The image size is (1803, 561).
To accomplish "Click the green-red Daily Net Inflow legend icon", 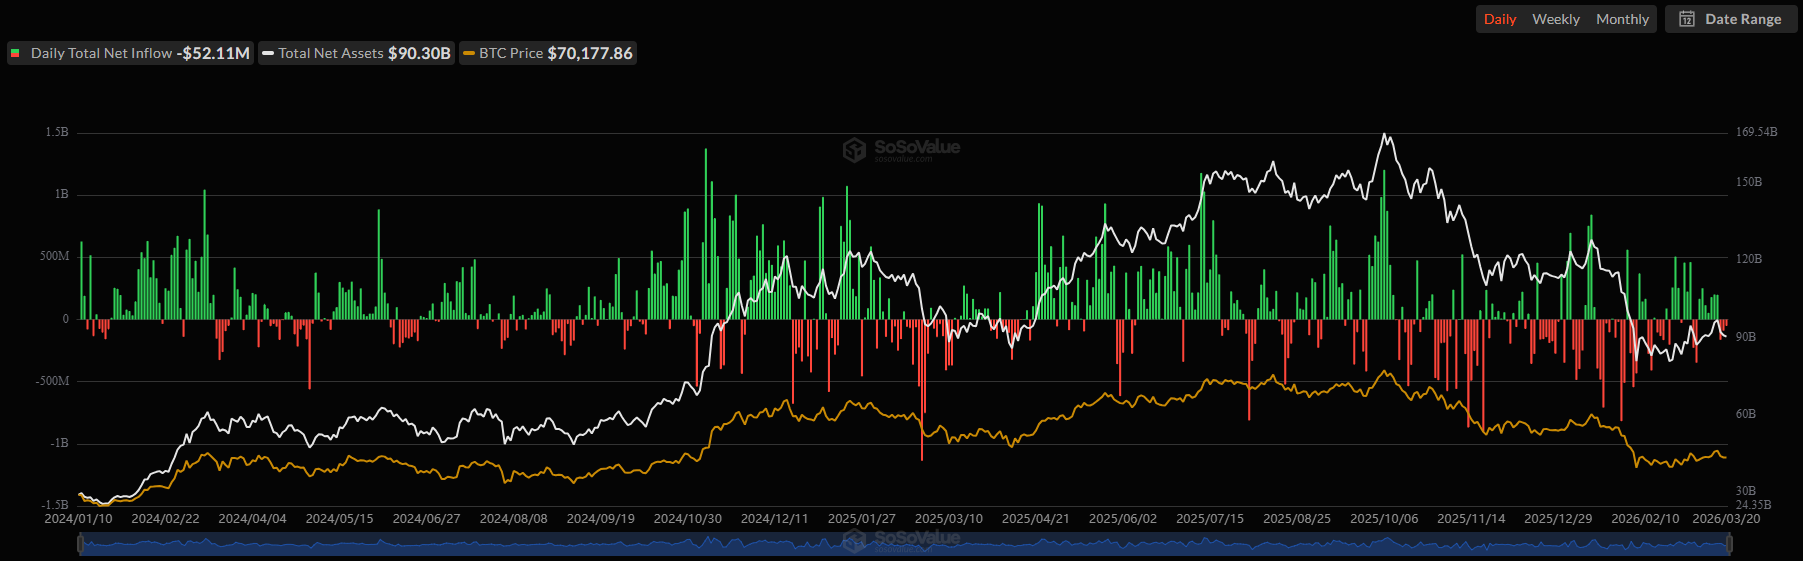I will (x=16, y=53).
